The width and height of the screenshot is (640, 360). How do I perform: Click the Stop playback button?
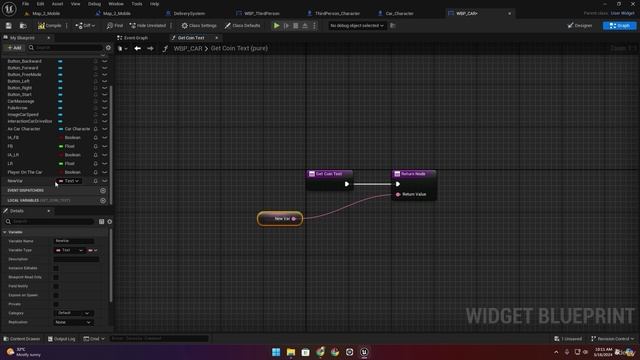[x=296, y=26]
